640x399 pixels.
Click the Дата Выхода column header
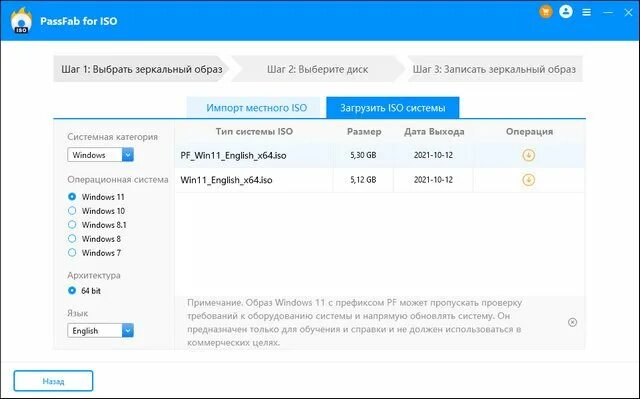click(434, 131)
